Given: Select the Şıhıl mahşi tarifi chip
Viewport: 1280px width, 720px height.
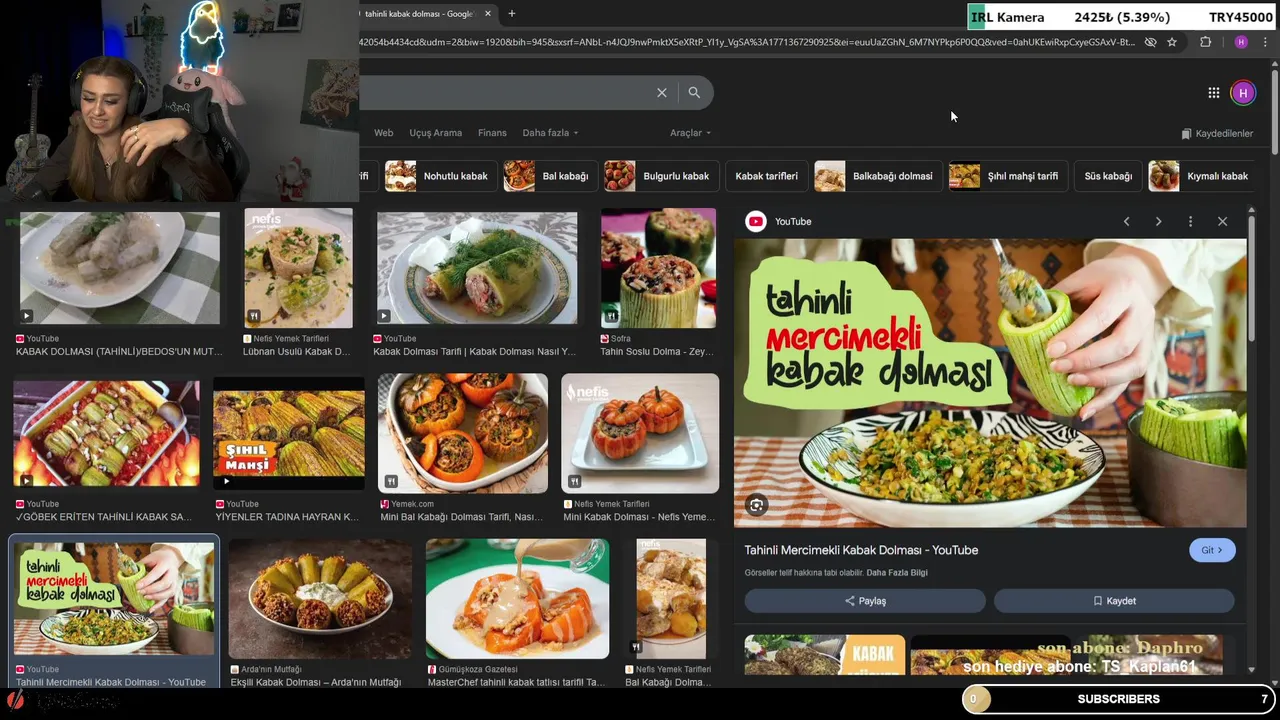Looking at the screenshot, I should tap(1008, 176).
